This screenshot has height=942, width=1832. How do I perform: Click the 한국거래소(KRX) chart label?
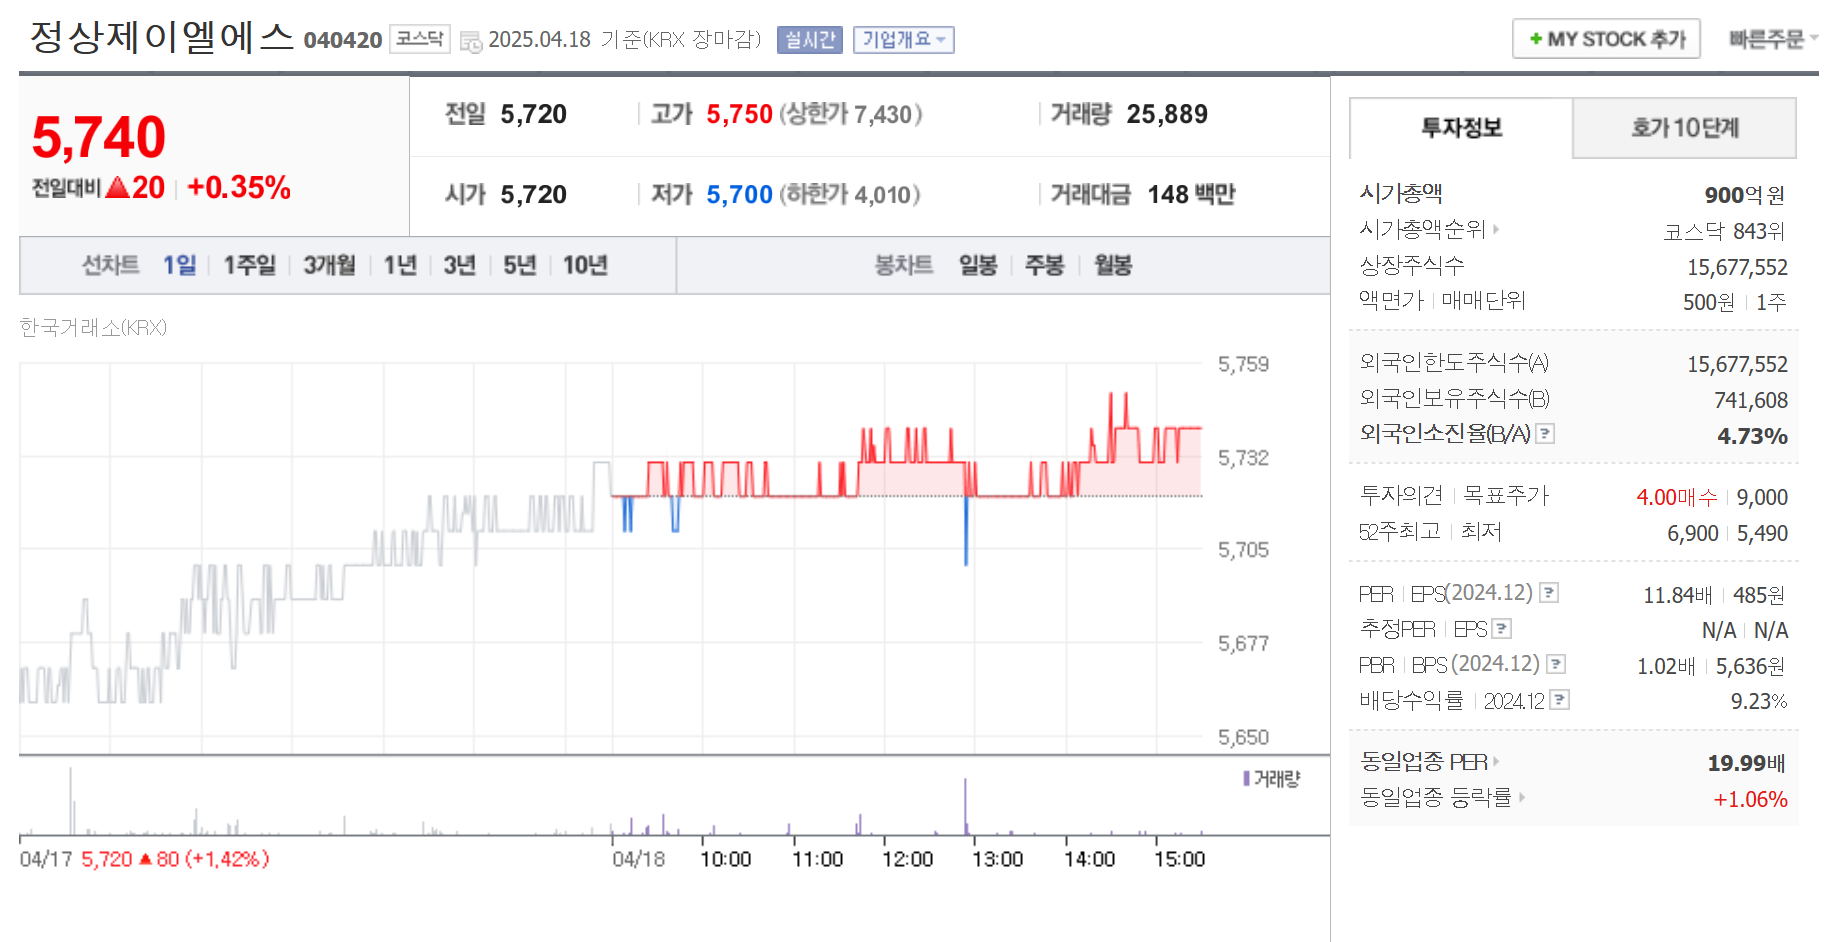[93, 327]
